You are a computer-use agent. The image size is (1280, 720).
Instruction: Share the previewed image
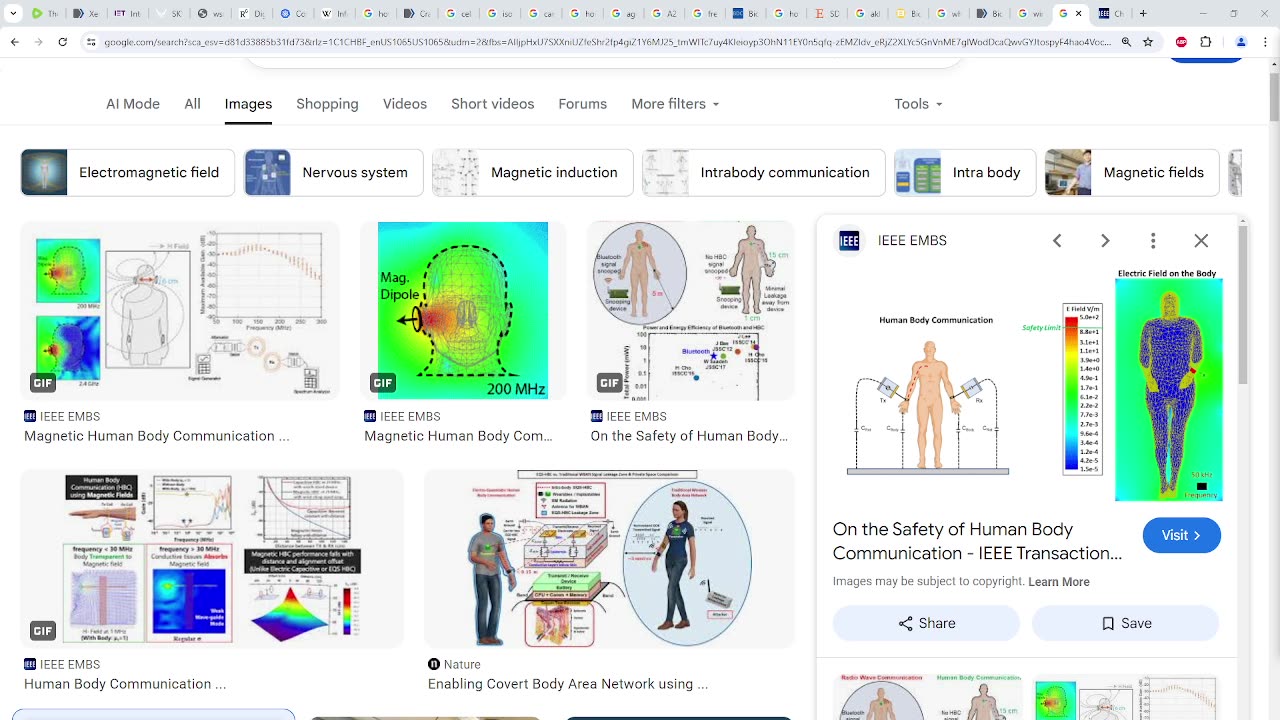(926, 623)
